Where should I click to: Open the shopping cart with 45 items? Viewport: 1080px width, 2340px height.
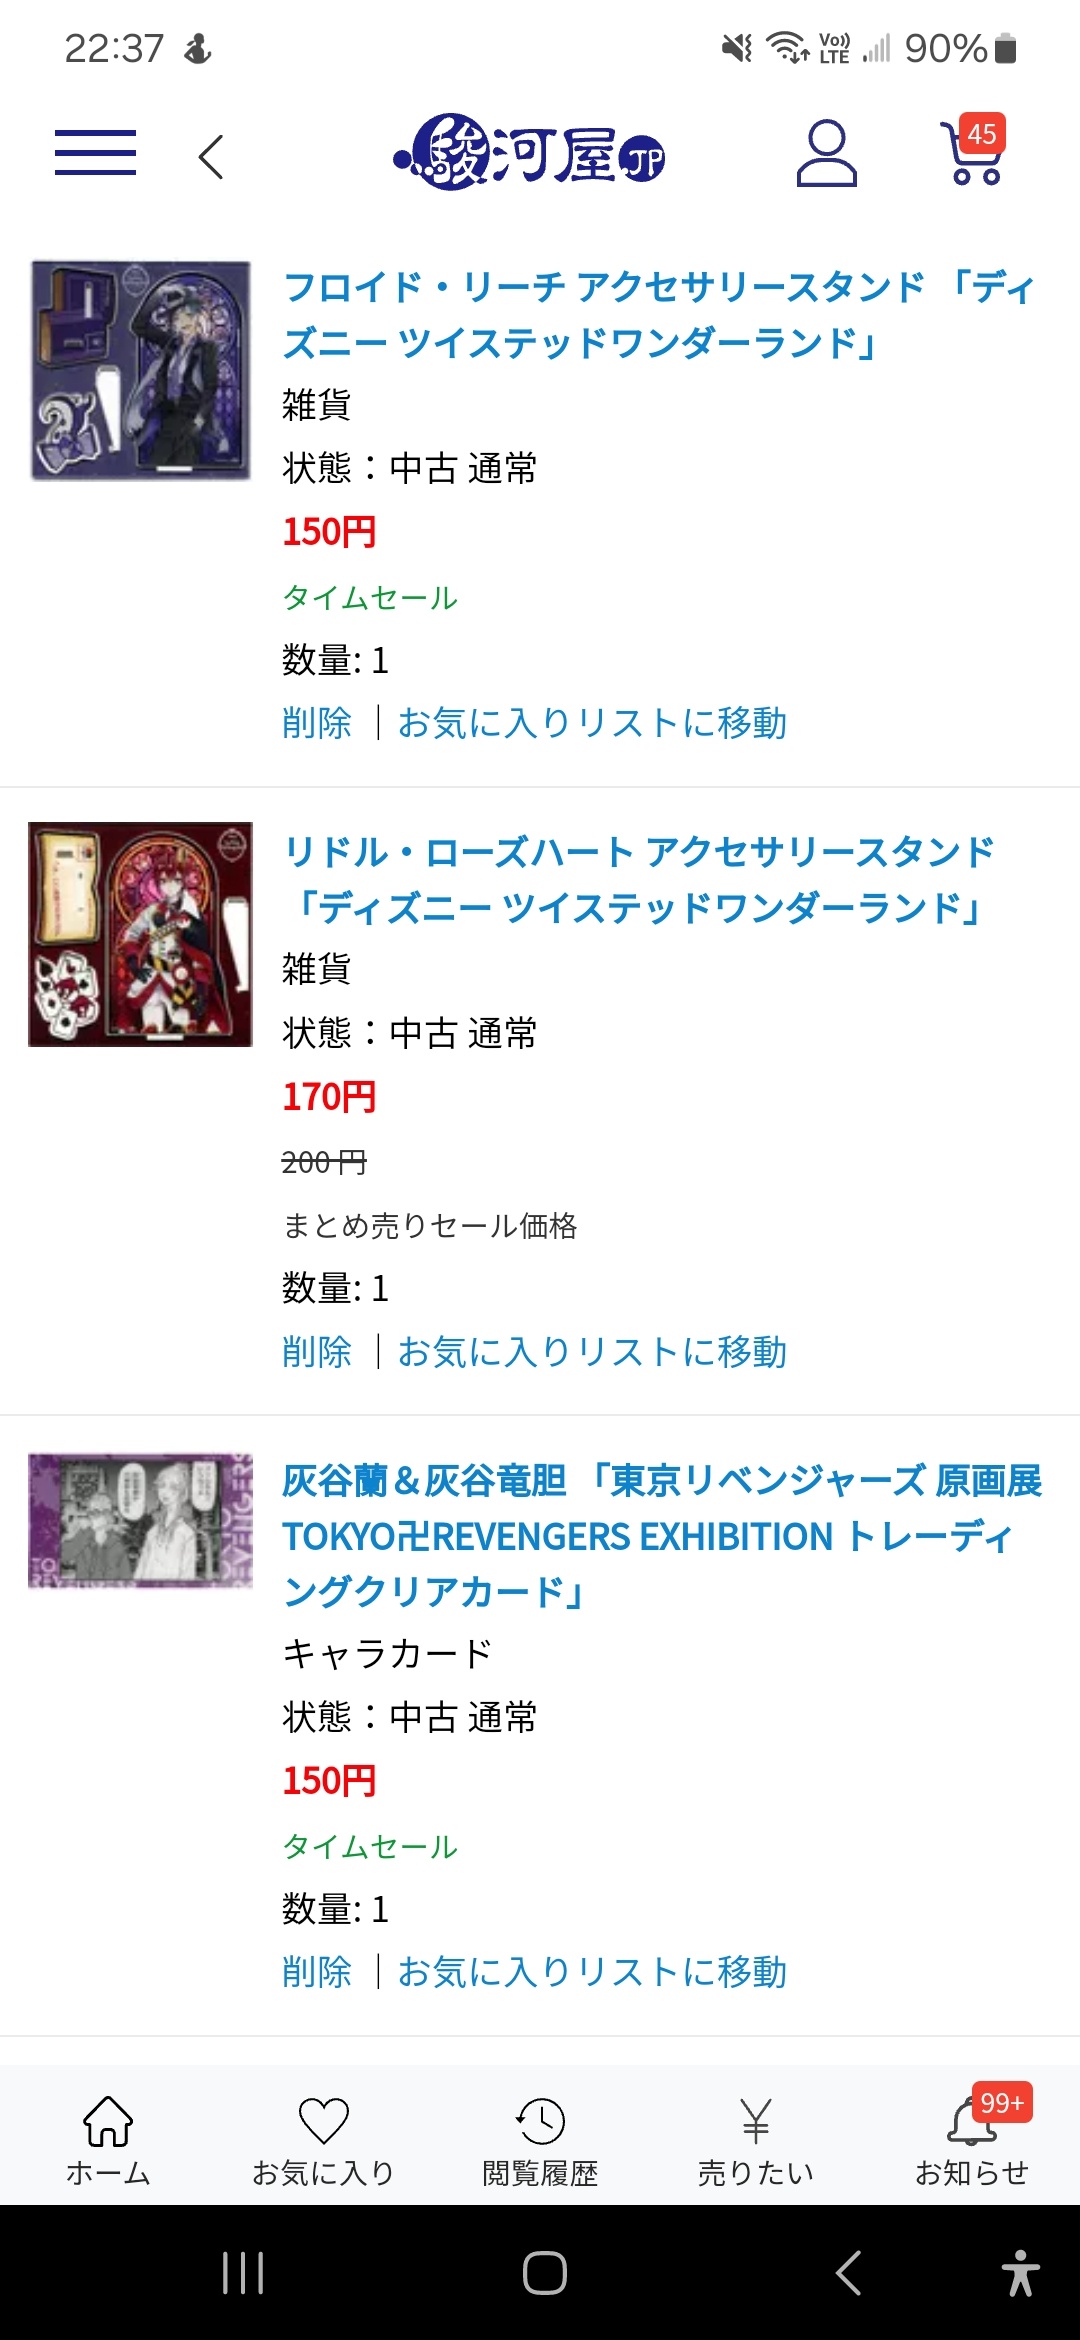[x=972, y=151]
